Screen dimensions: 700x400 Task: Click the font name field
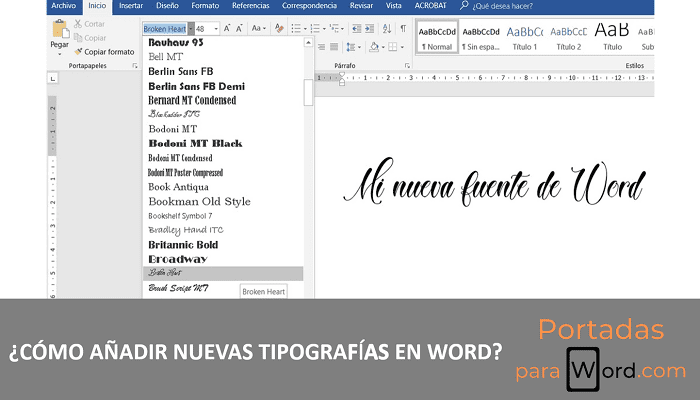click(165, 29)
